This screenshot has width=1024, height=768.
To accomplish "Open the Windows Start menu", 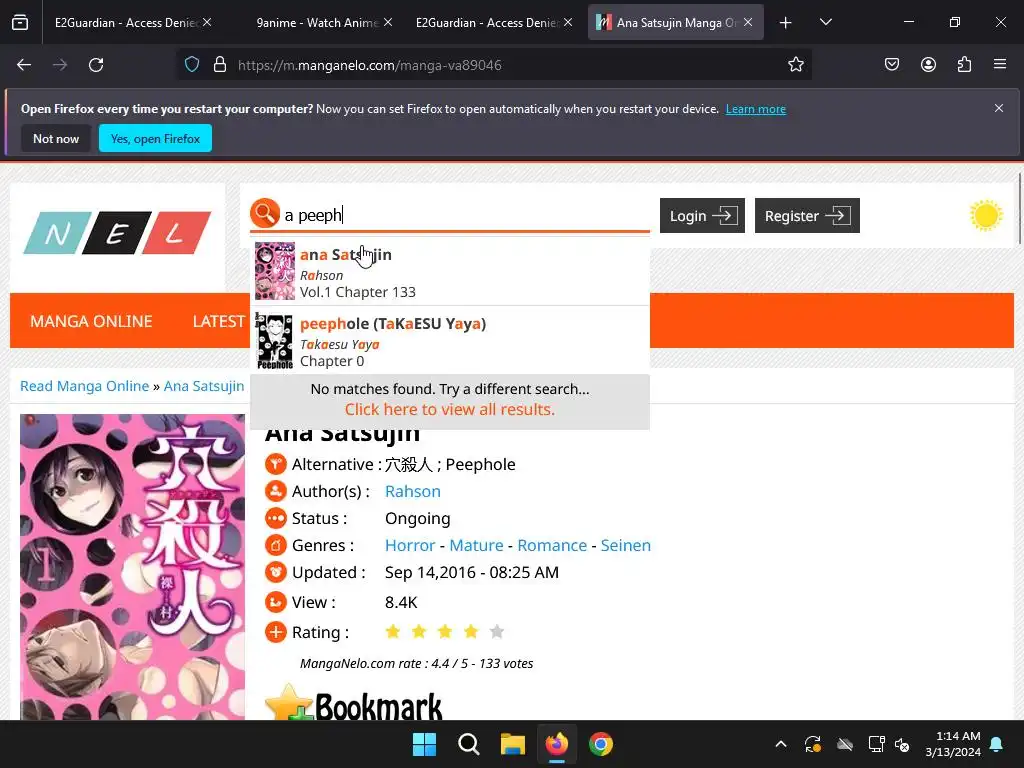I will pos(424,744).
